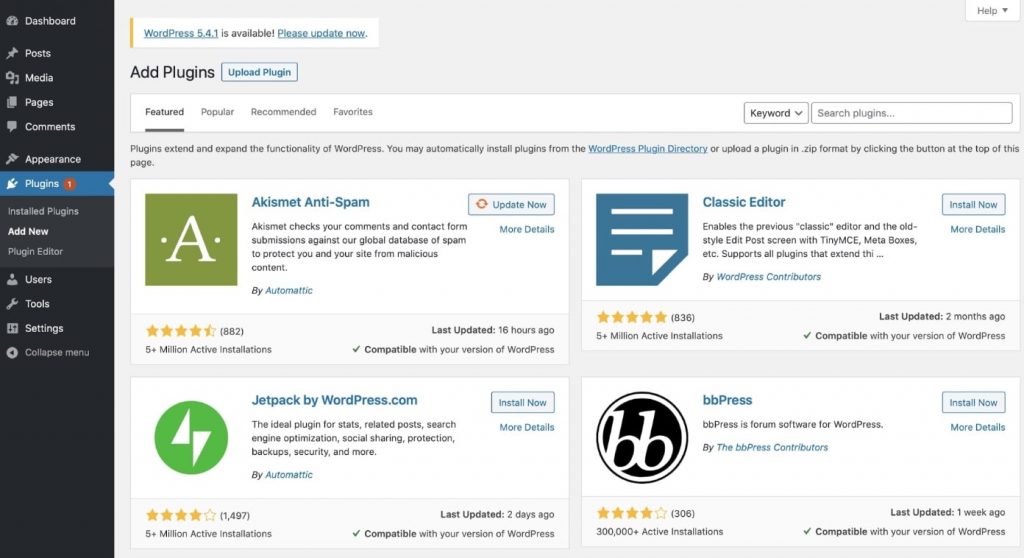
Task: Click Update Now for Akismet
Action: (x=511, y=205)
